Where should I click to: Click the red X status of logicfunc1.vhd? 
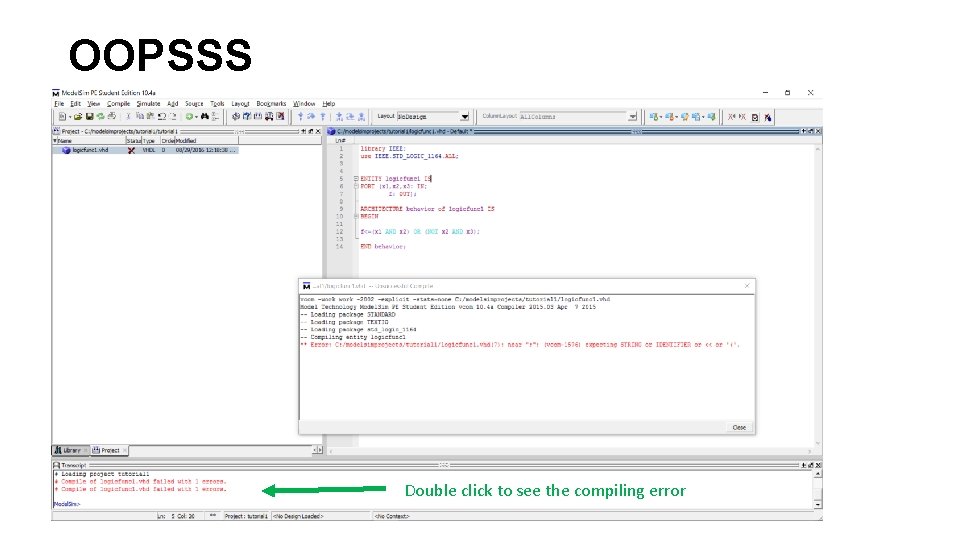click(x=131, y=150)
